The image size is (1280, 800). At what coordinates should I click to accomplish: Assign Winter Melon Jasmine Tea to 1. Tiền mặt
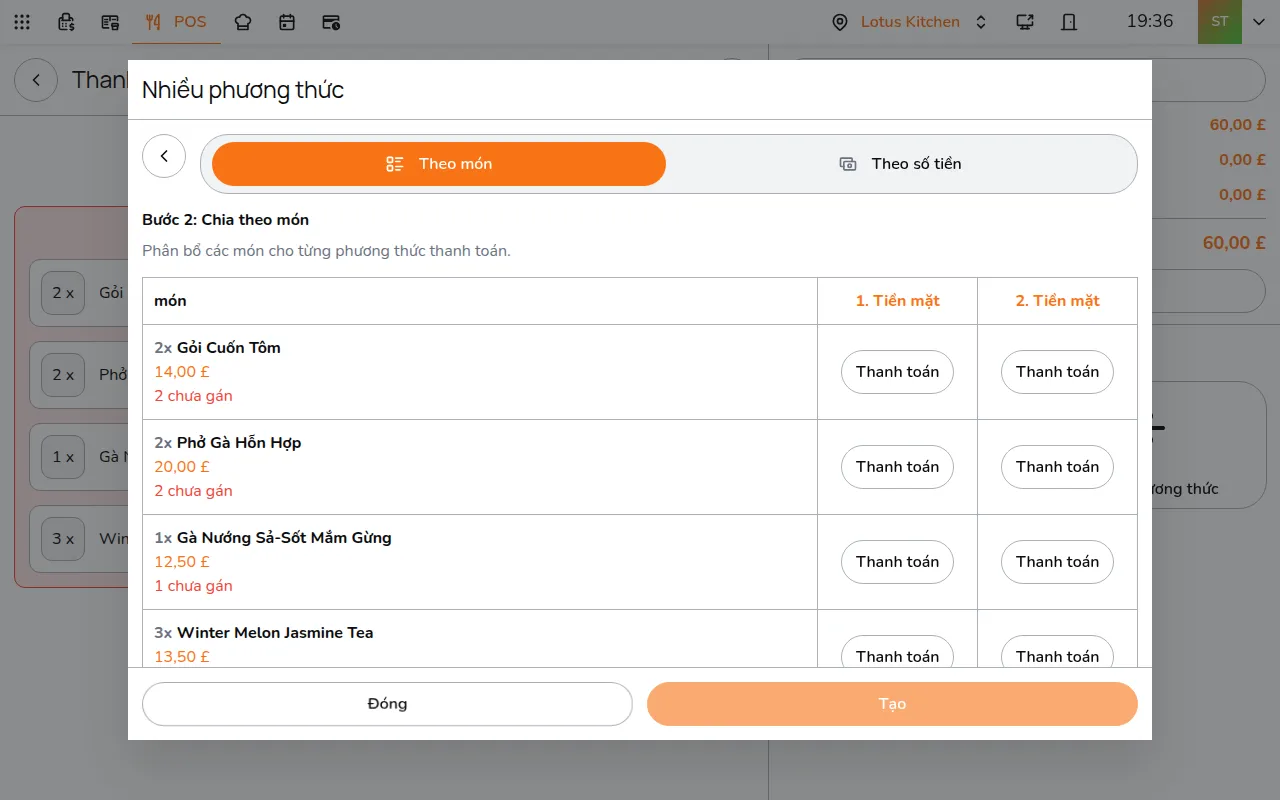tap(897, 652)
